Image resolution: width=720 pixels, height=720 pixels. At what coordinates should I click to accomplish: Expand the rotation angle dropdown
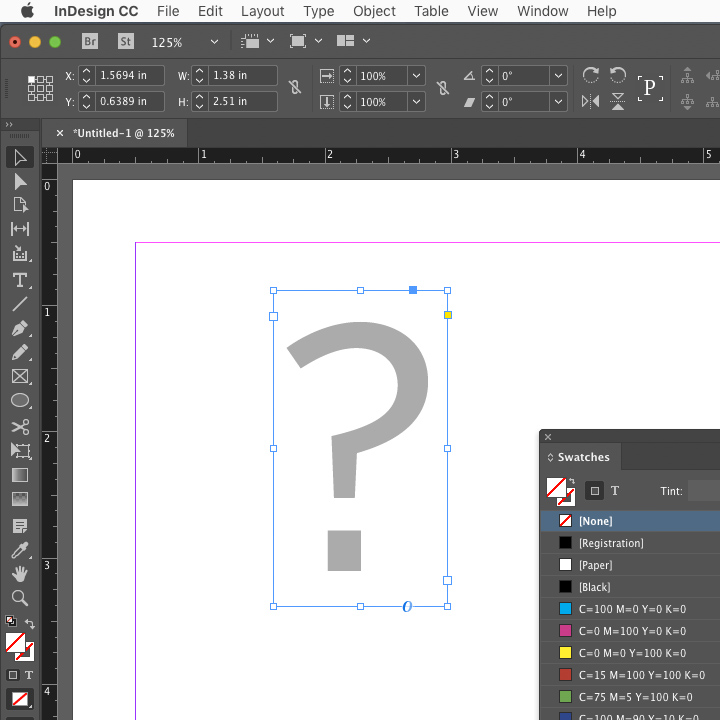(x=558, y=76)
